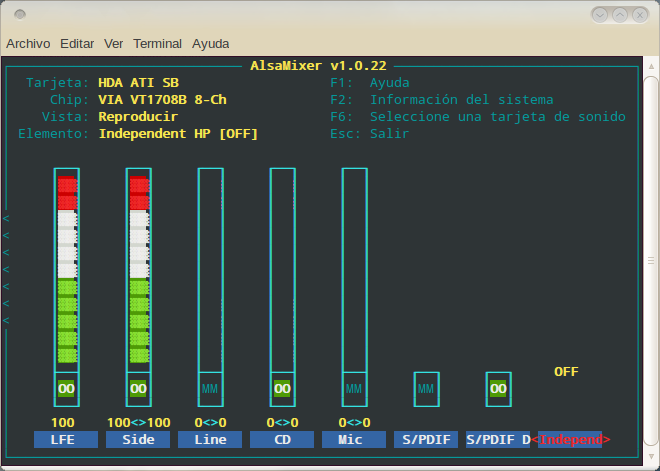Click the F2 Información del sistema entry

pos(442,100)
